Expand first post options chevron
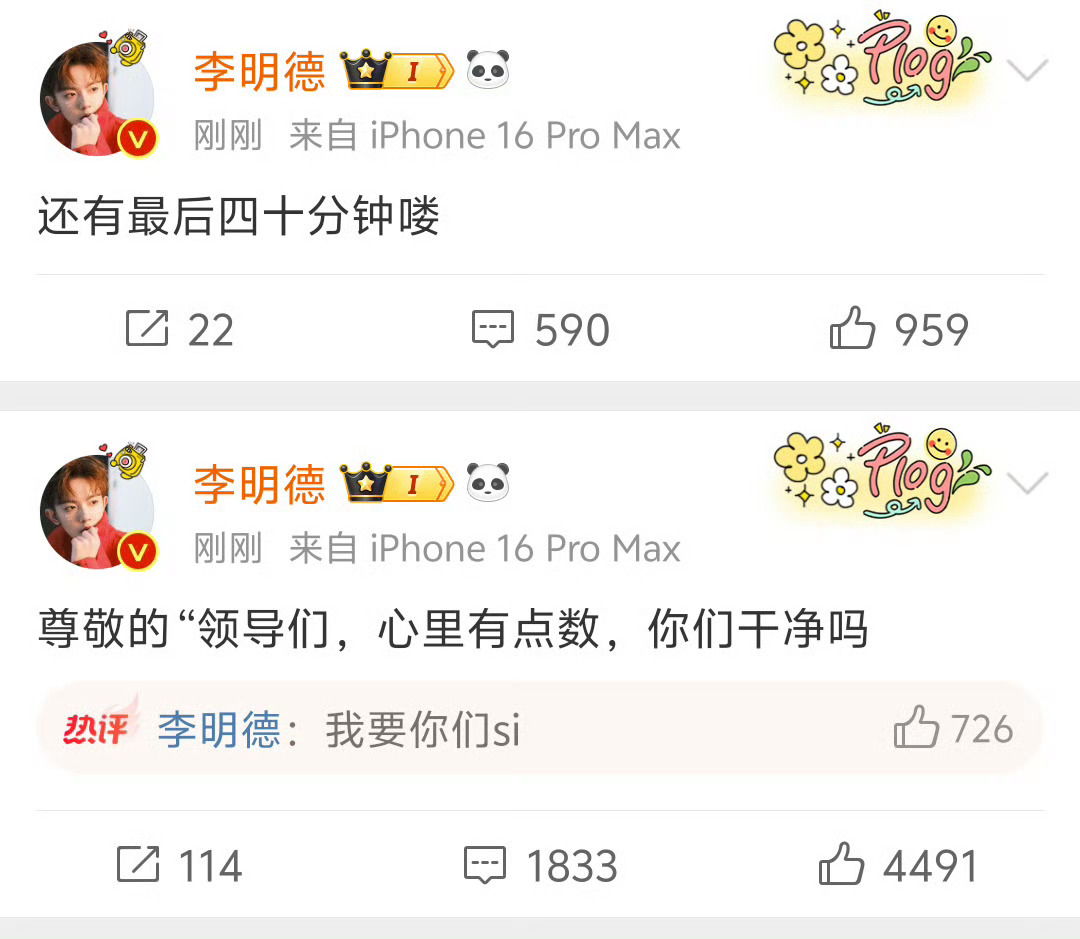1080x939 pixels. [1027, 70]
